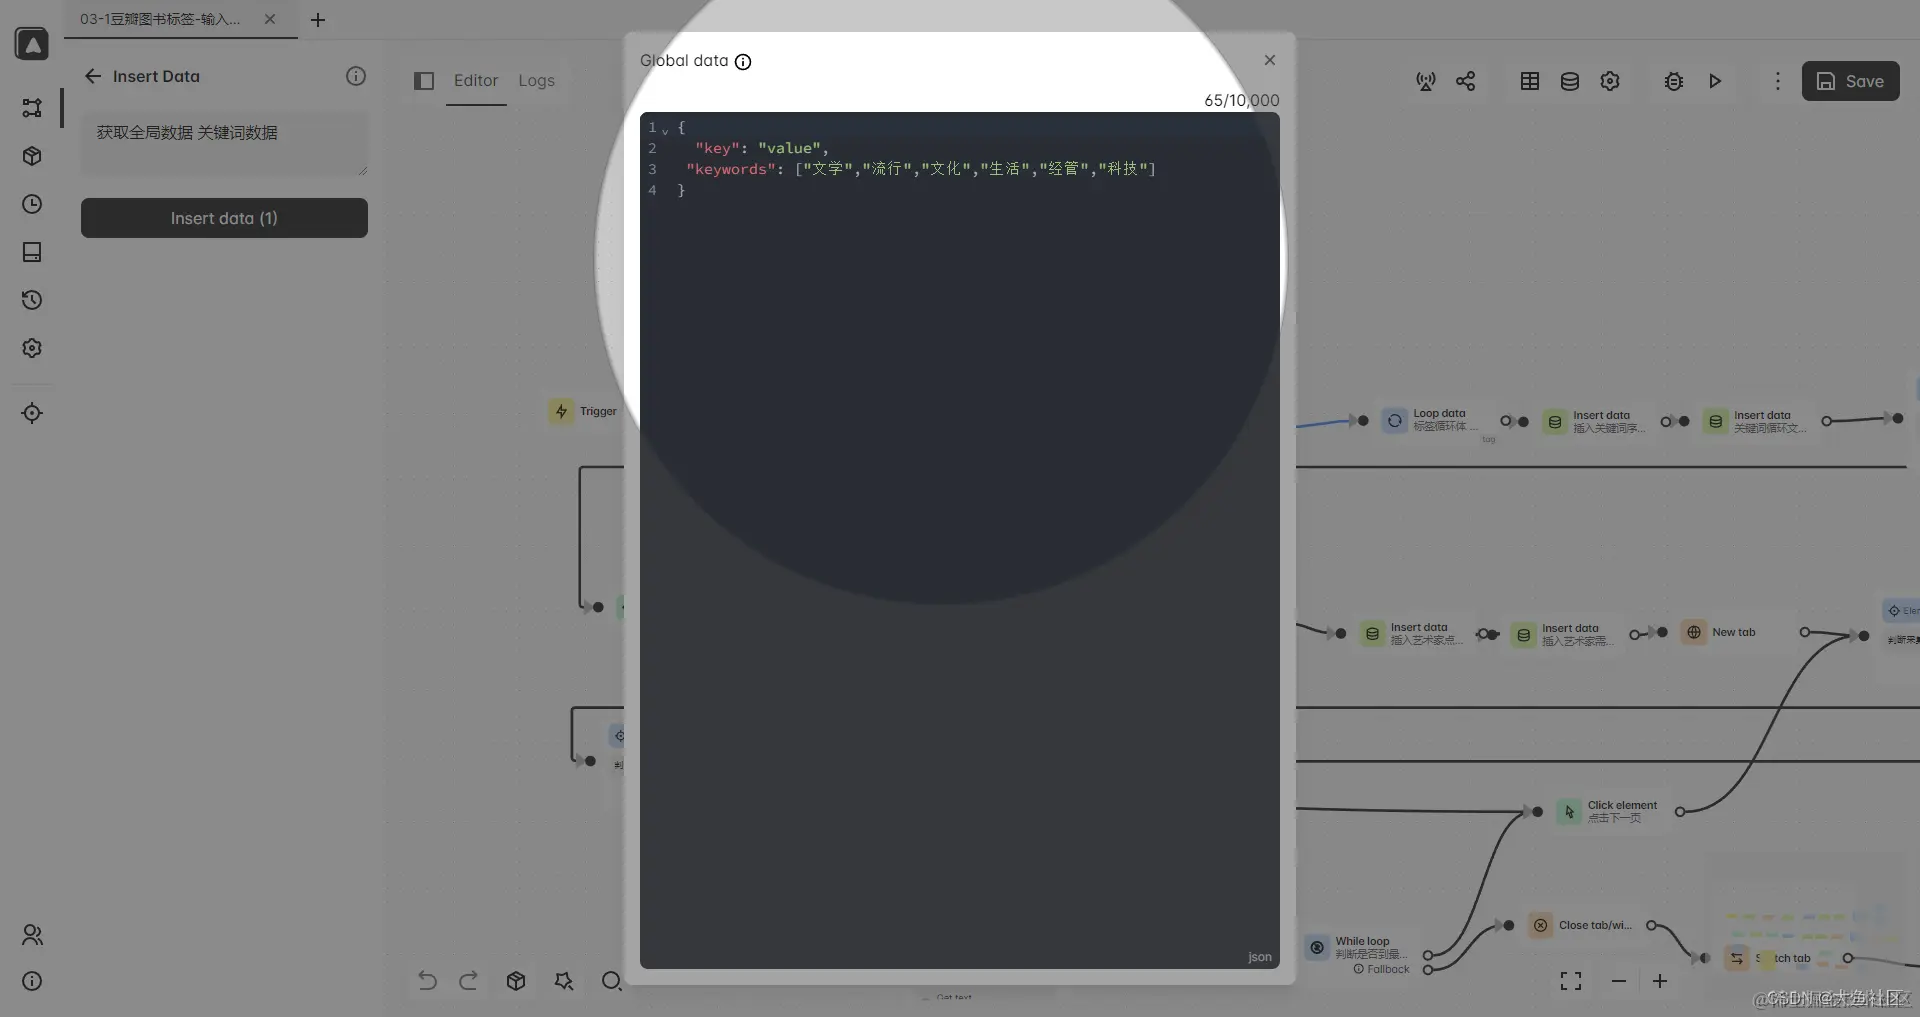Close the 03-1豆瓣图书标签 workflow tab
The image size is (1920, 1017).
[x=270, y=19]
